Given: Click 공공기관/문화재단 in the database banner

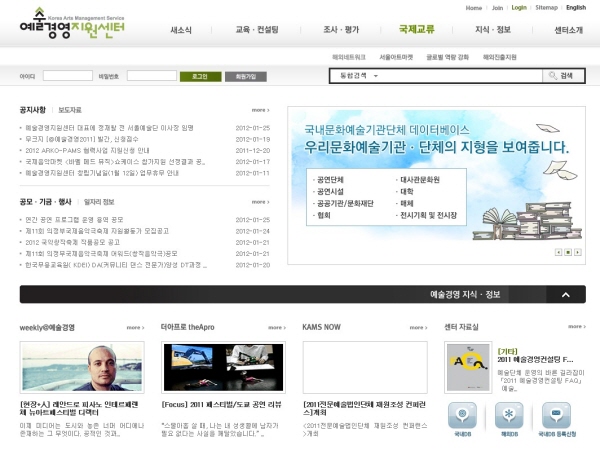Looking at the screenshot, I should (x=345, y=203).
